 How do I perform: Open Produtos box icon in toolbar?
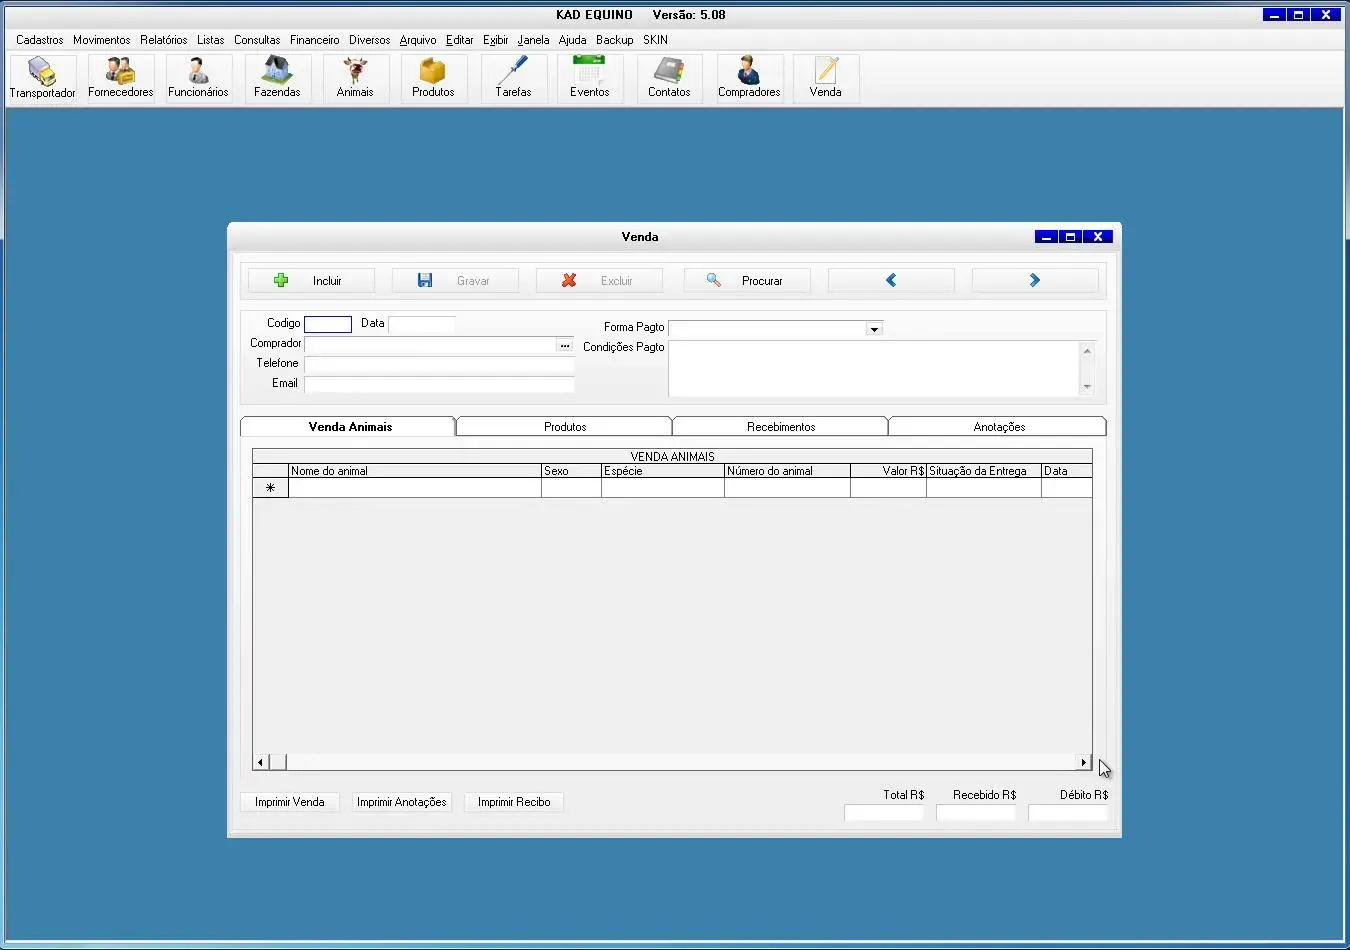point(433,78)
